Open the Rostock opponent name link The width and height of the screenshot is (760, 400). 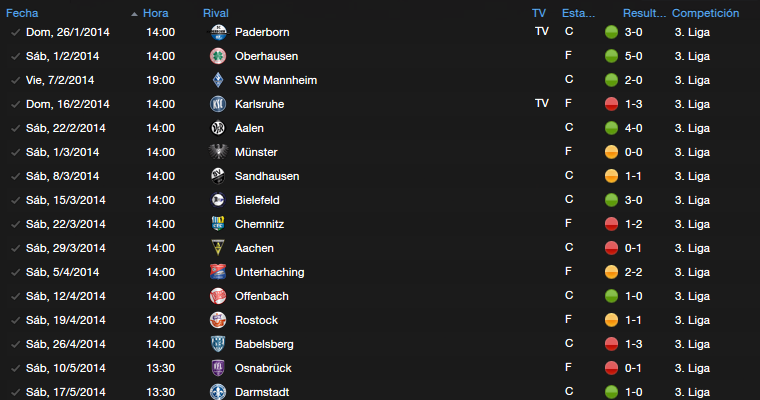click(x=256, y=320)
